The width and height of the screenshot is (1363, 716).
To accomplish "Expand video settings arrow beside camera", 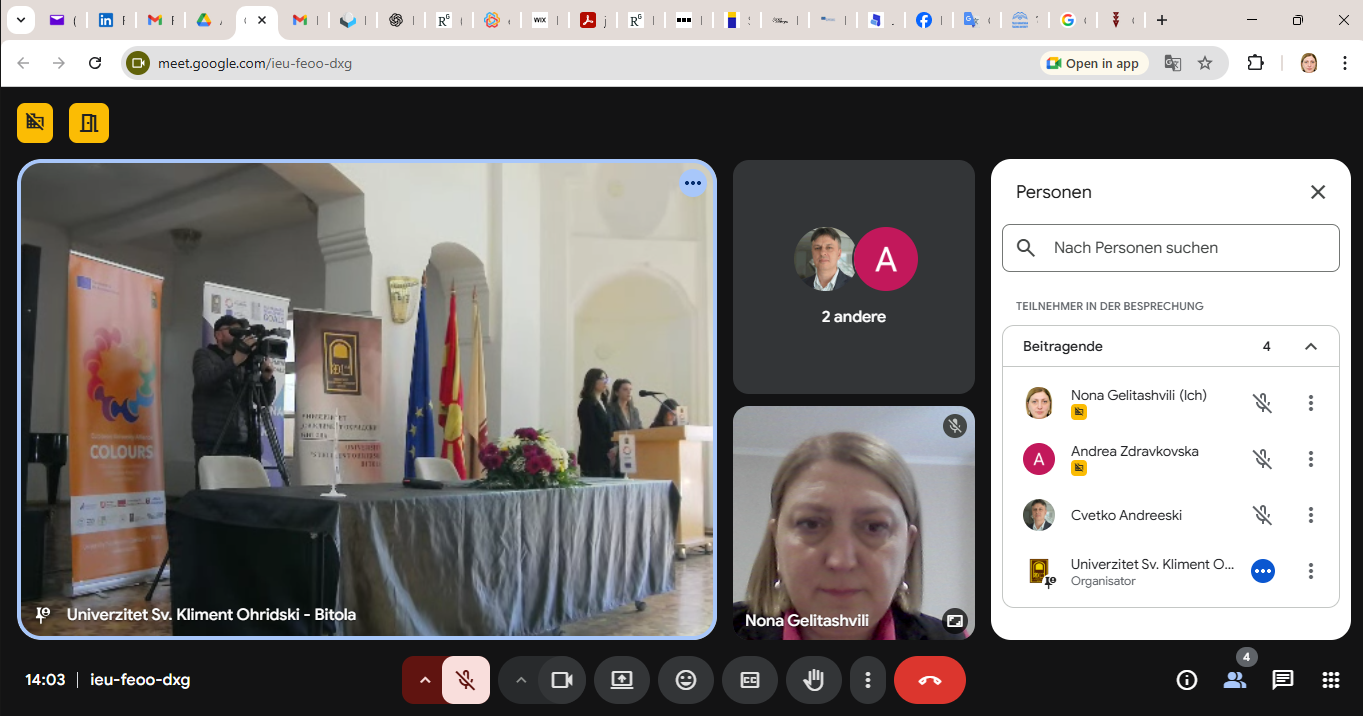I will point(520,680).
